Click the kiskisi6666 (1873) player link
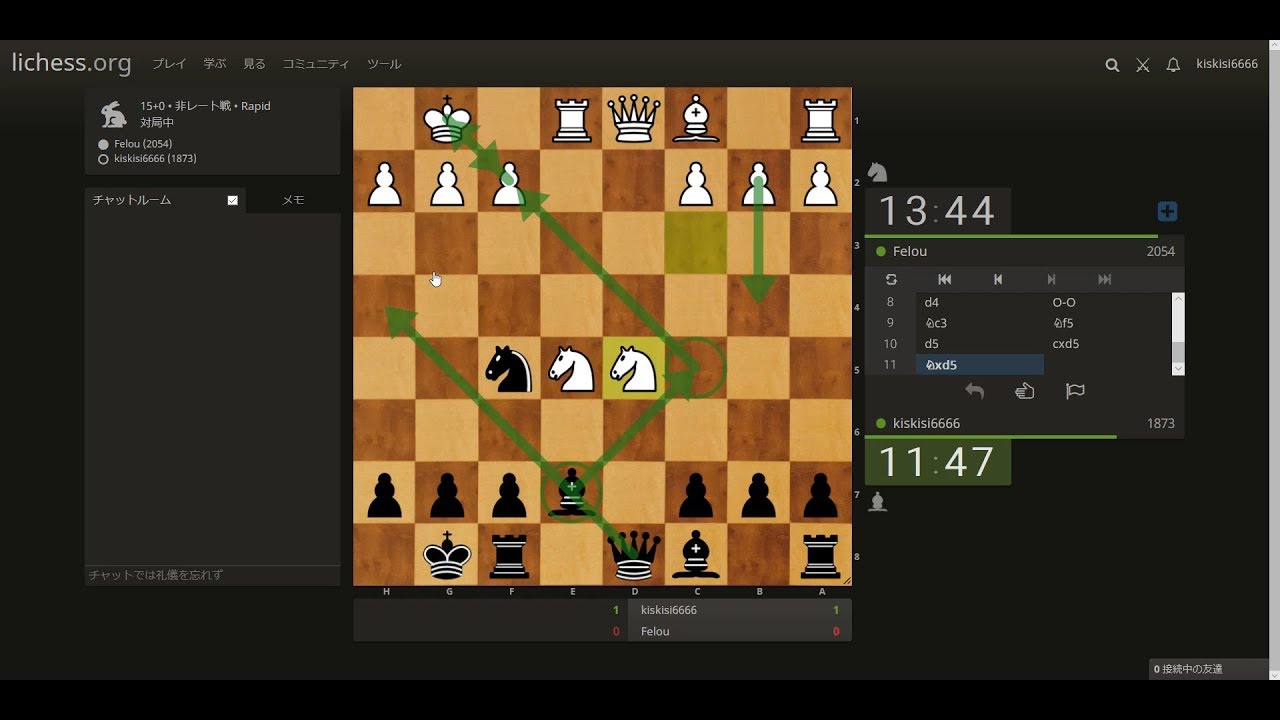1280x720 pixels. coord(155,159)
